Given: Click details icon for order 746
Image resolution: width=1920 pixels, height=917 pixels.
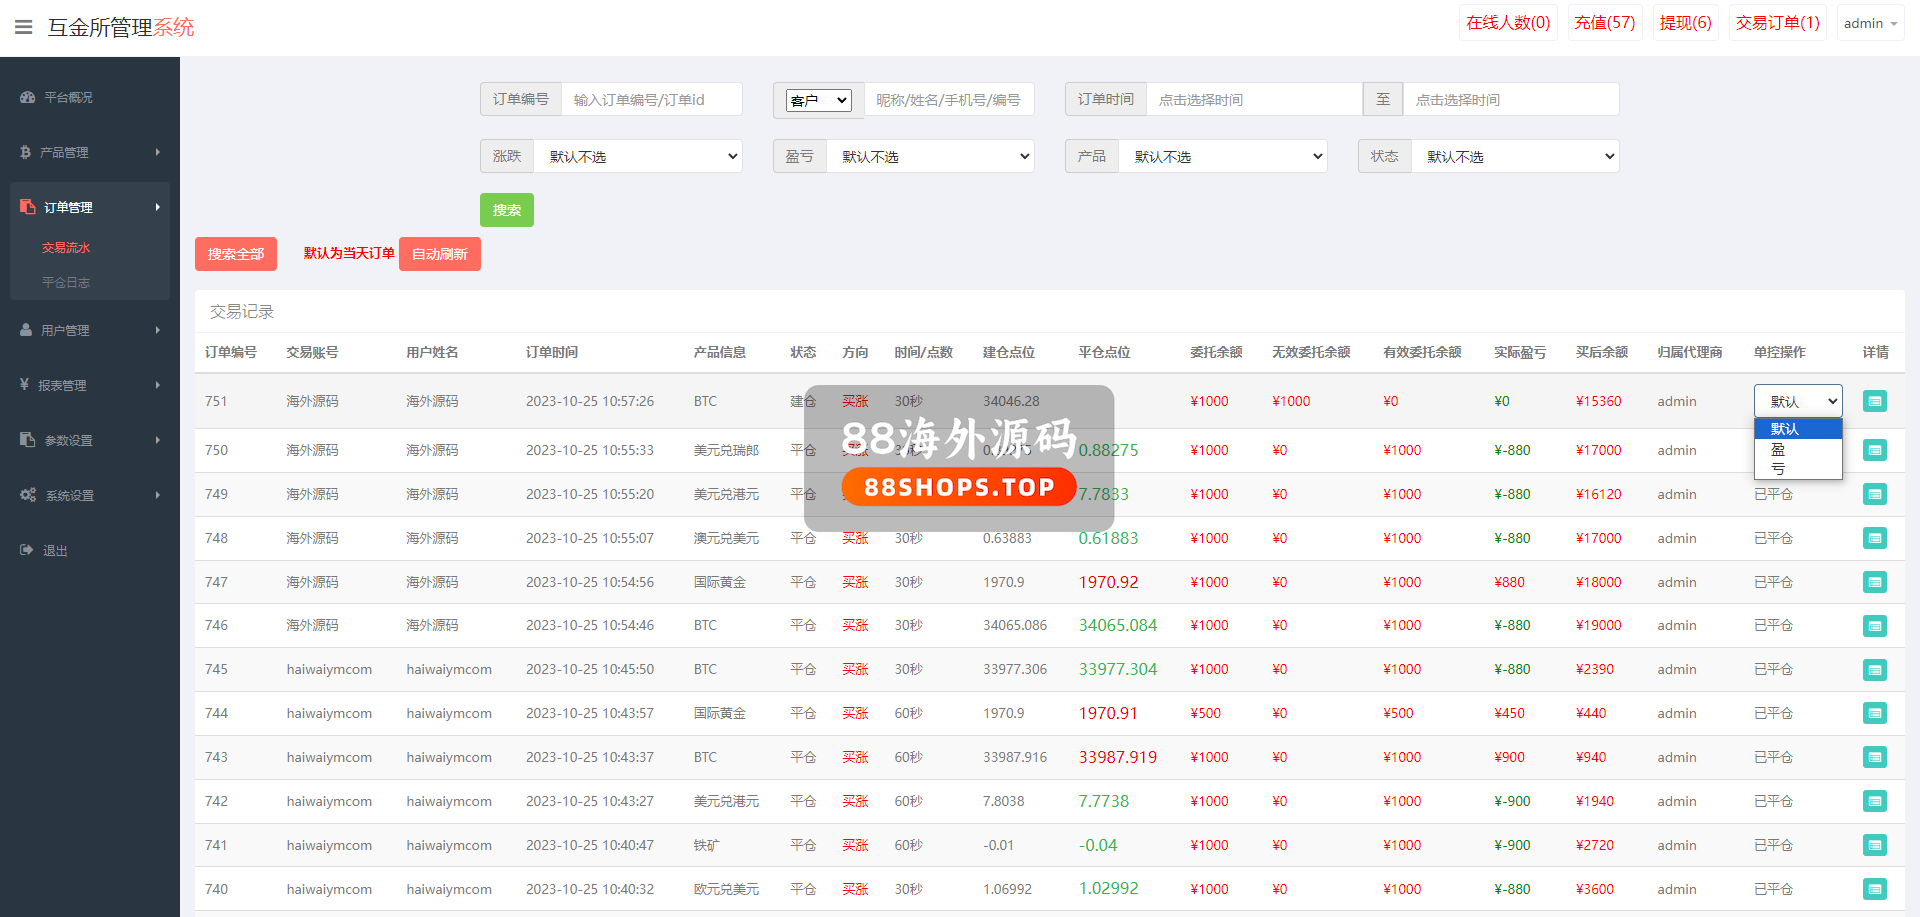Looking at the screenshot, I should point(1874,626).
